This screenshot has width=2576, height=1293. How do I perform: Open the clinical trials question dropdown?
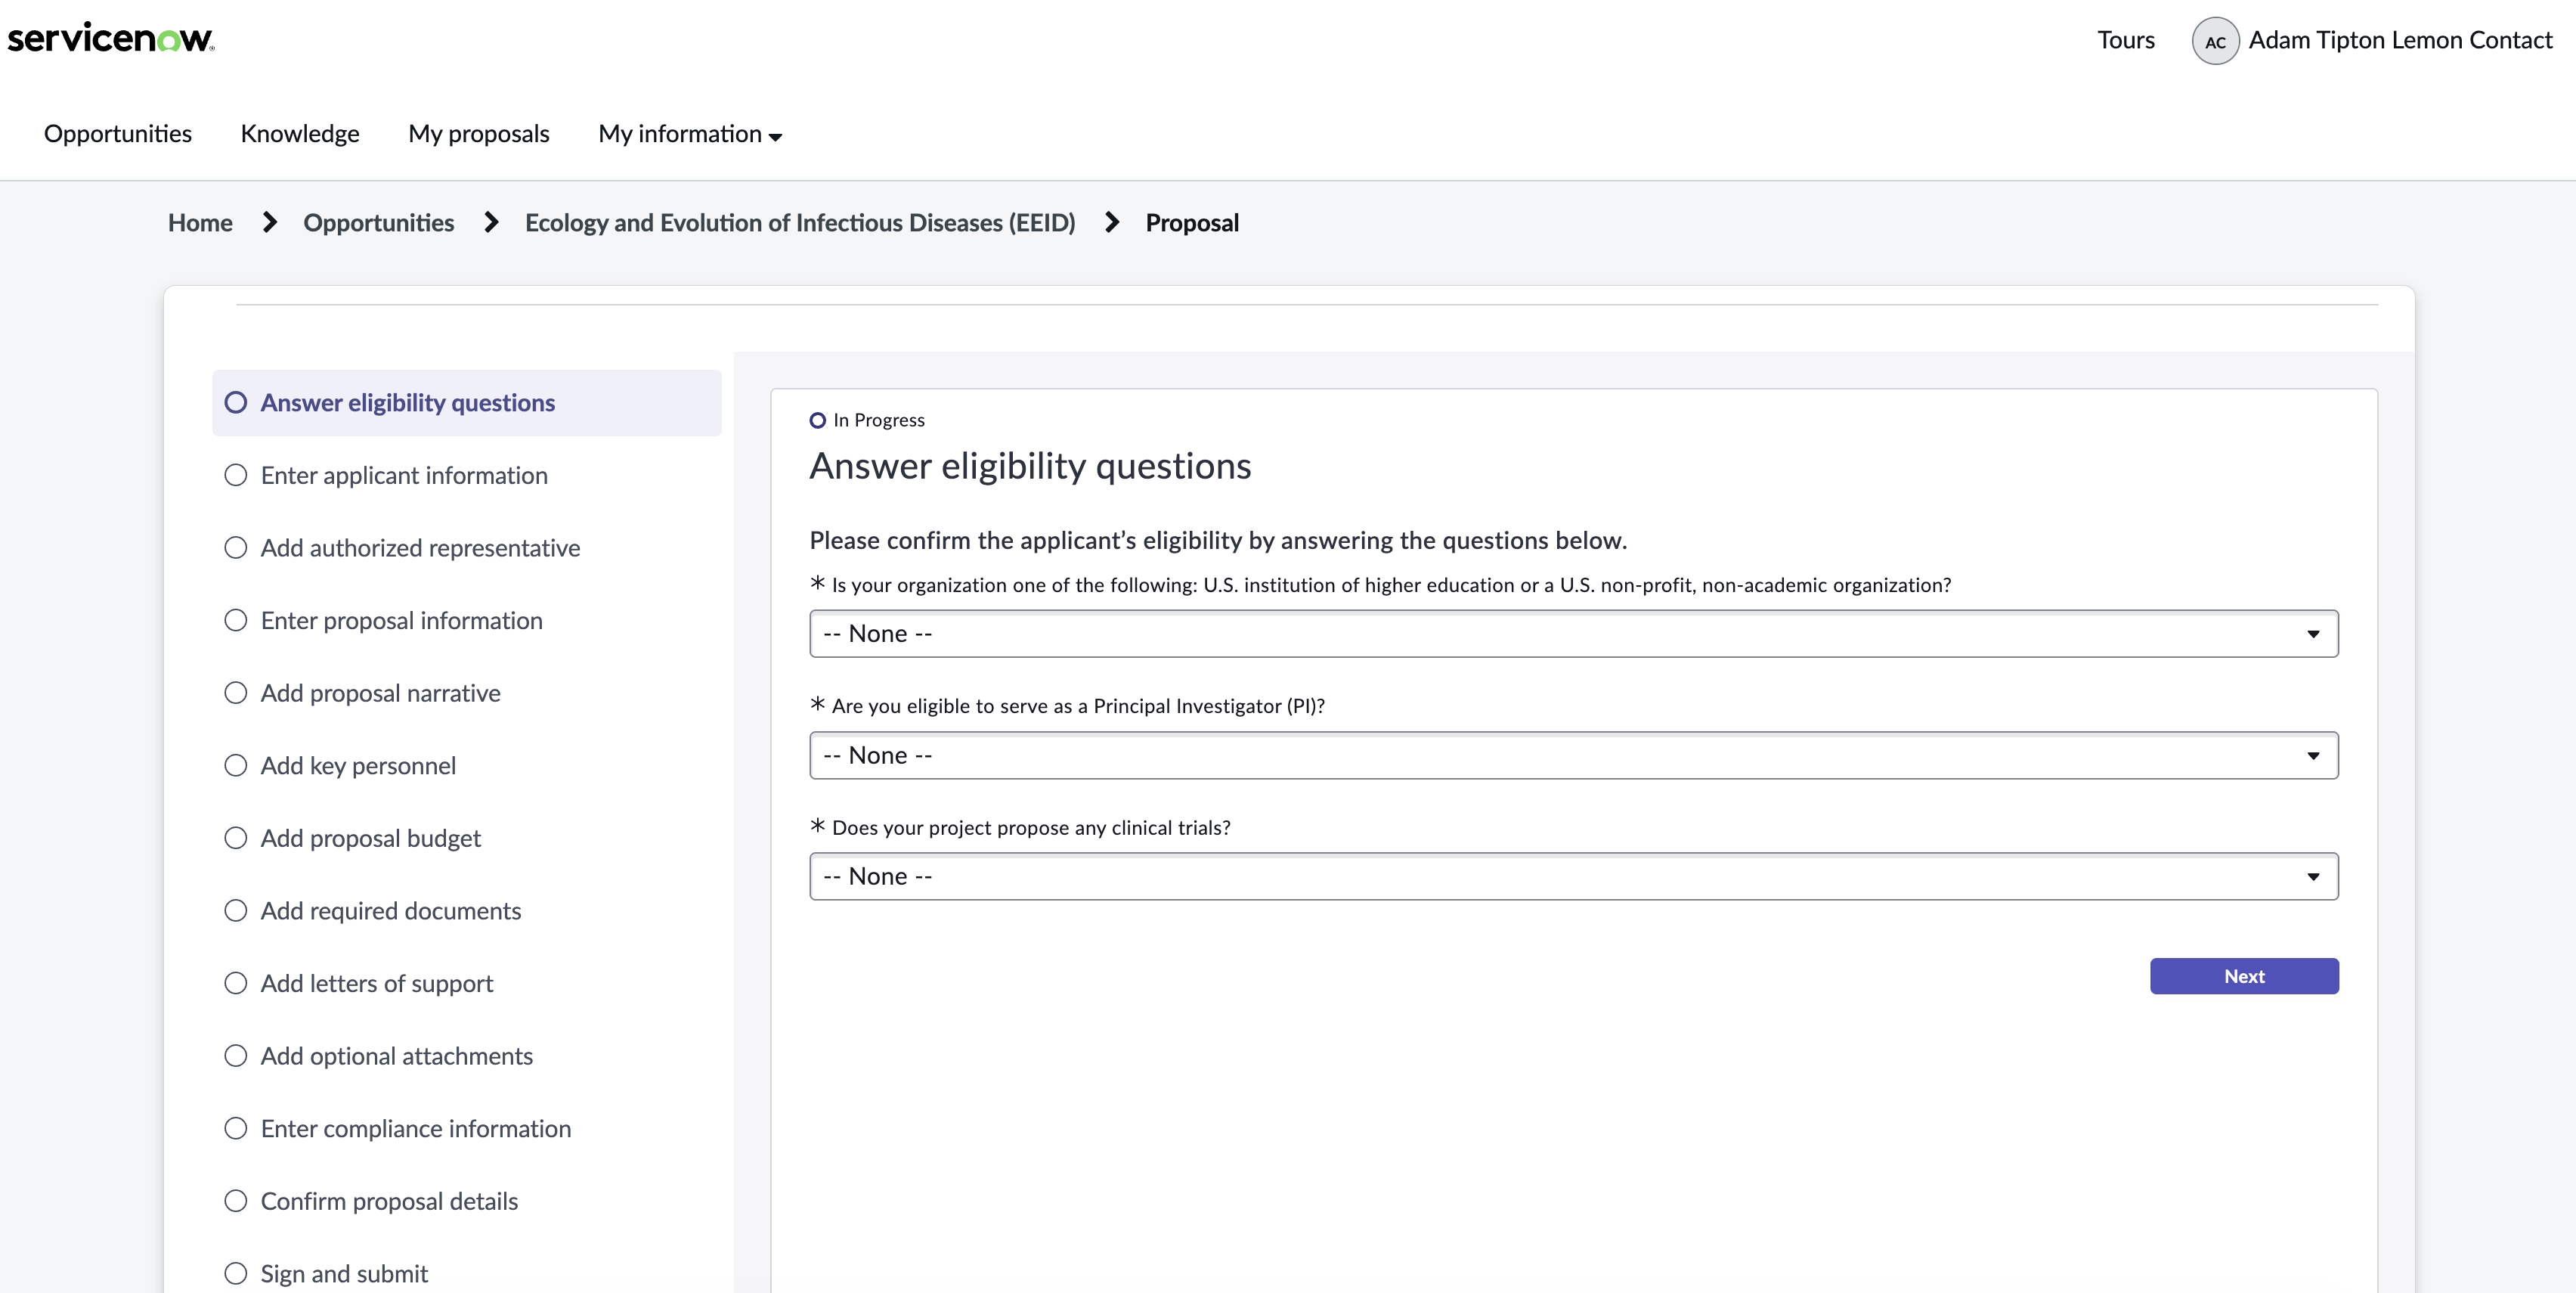point(1573,876)
